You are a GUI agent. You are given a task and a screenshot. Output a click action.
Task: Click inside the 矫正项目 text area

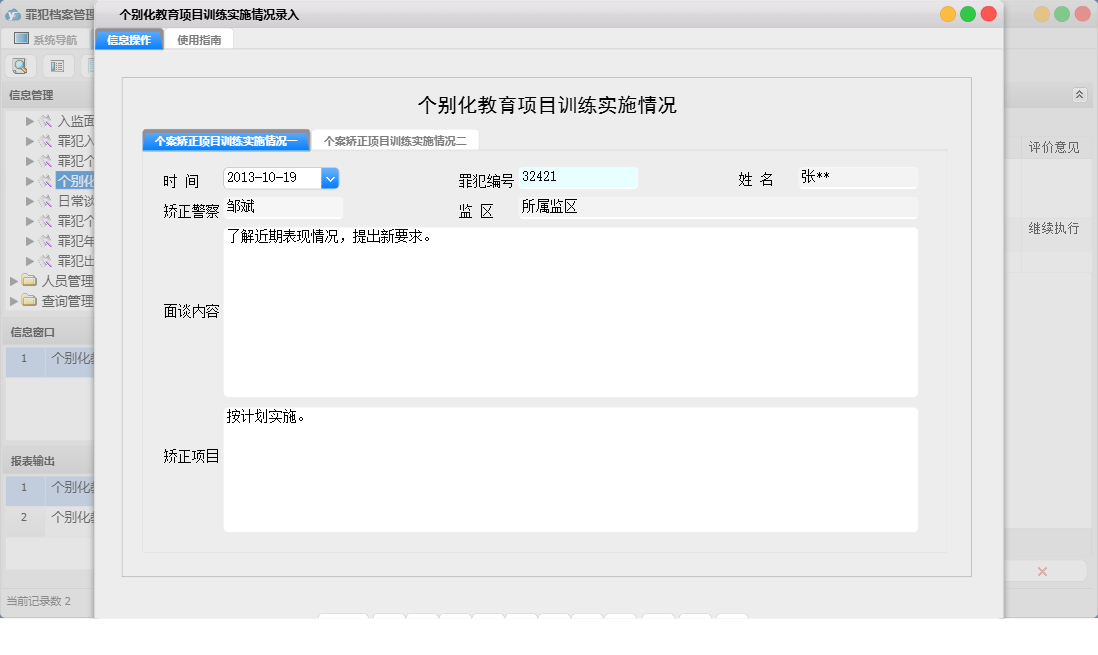coord(571,469)
